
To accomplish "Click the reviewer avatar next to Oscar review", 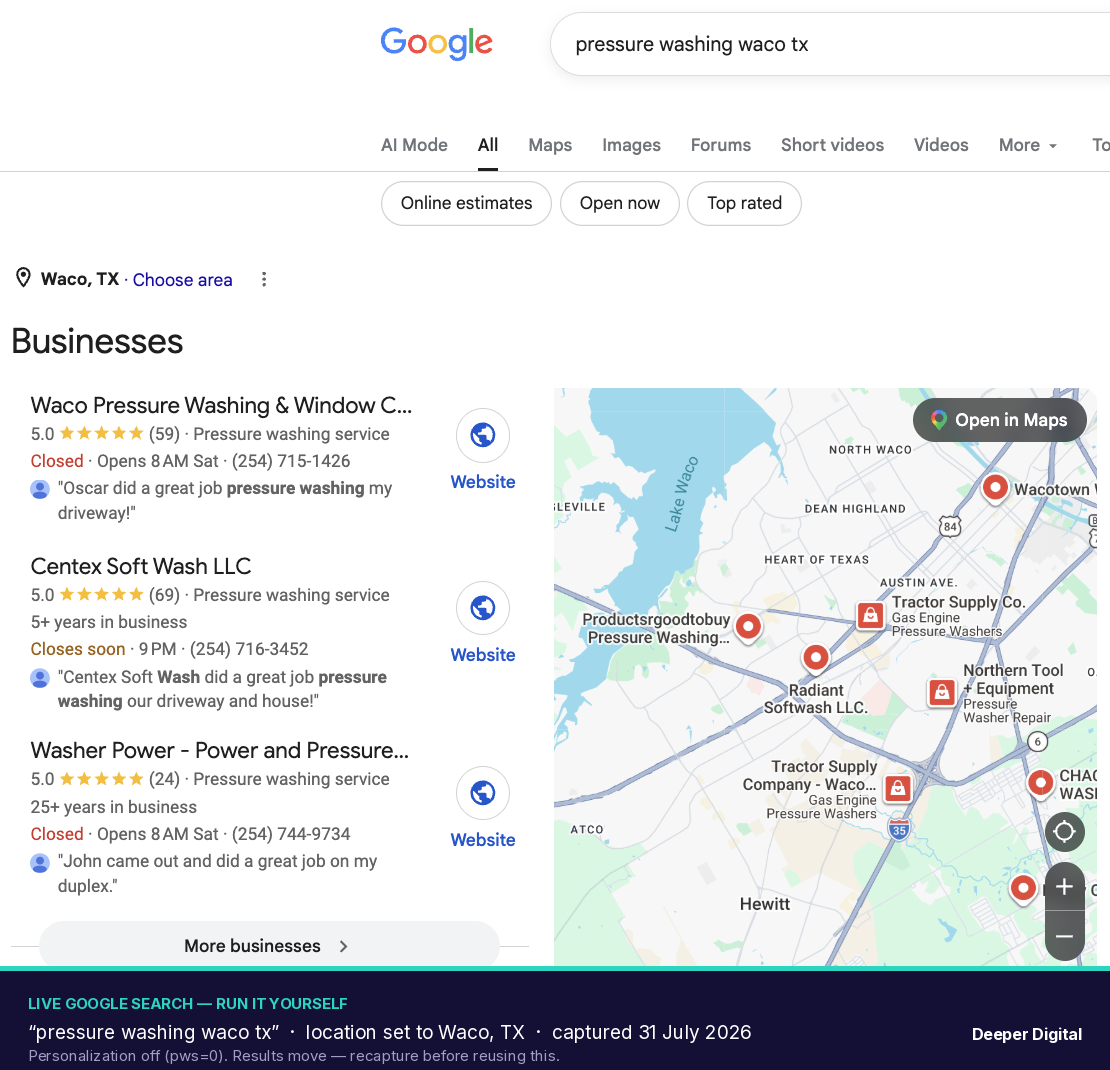I will pyautogui.click(x=40, y=489).
